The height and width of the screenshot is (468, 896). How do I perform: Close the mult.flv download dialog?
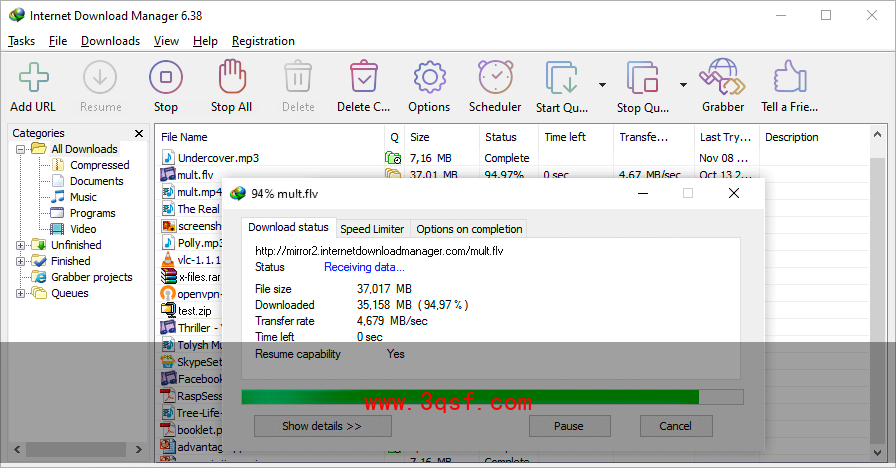pyautogui.click(x=734, y=194)
